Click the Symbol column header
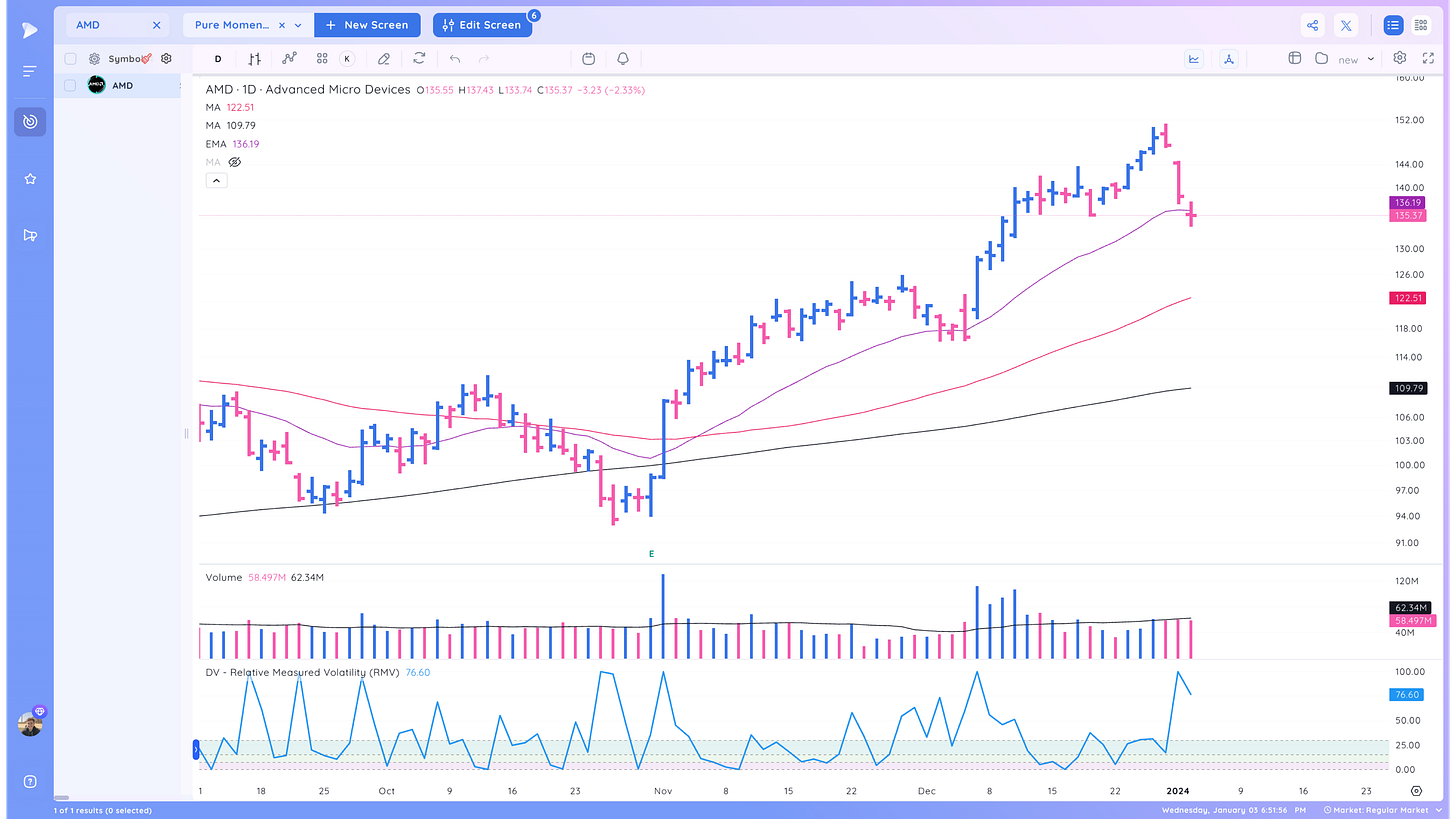 (x=124, y=59)
